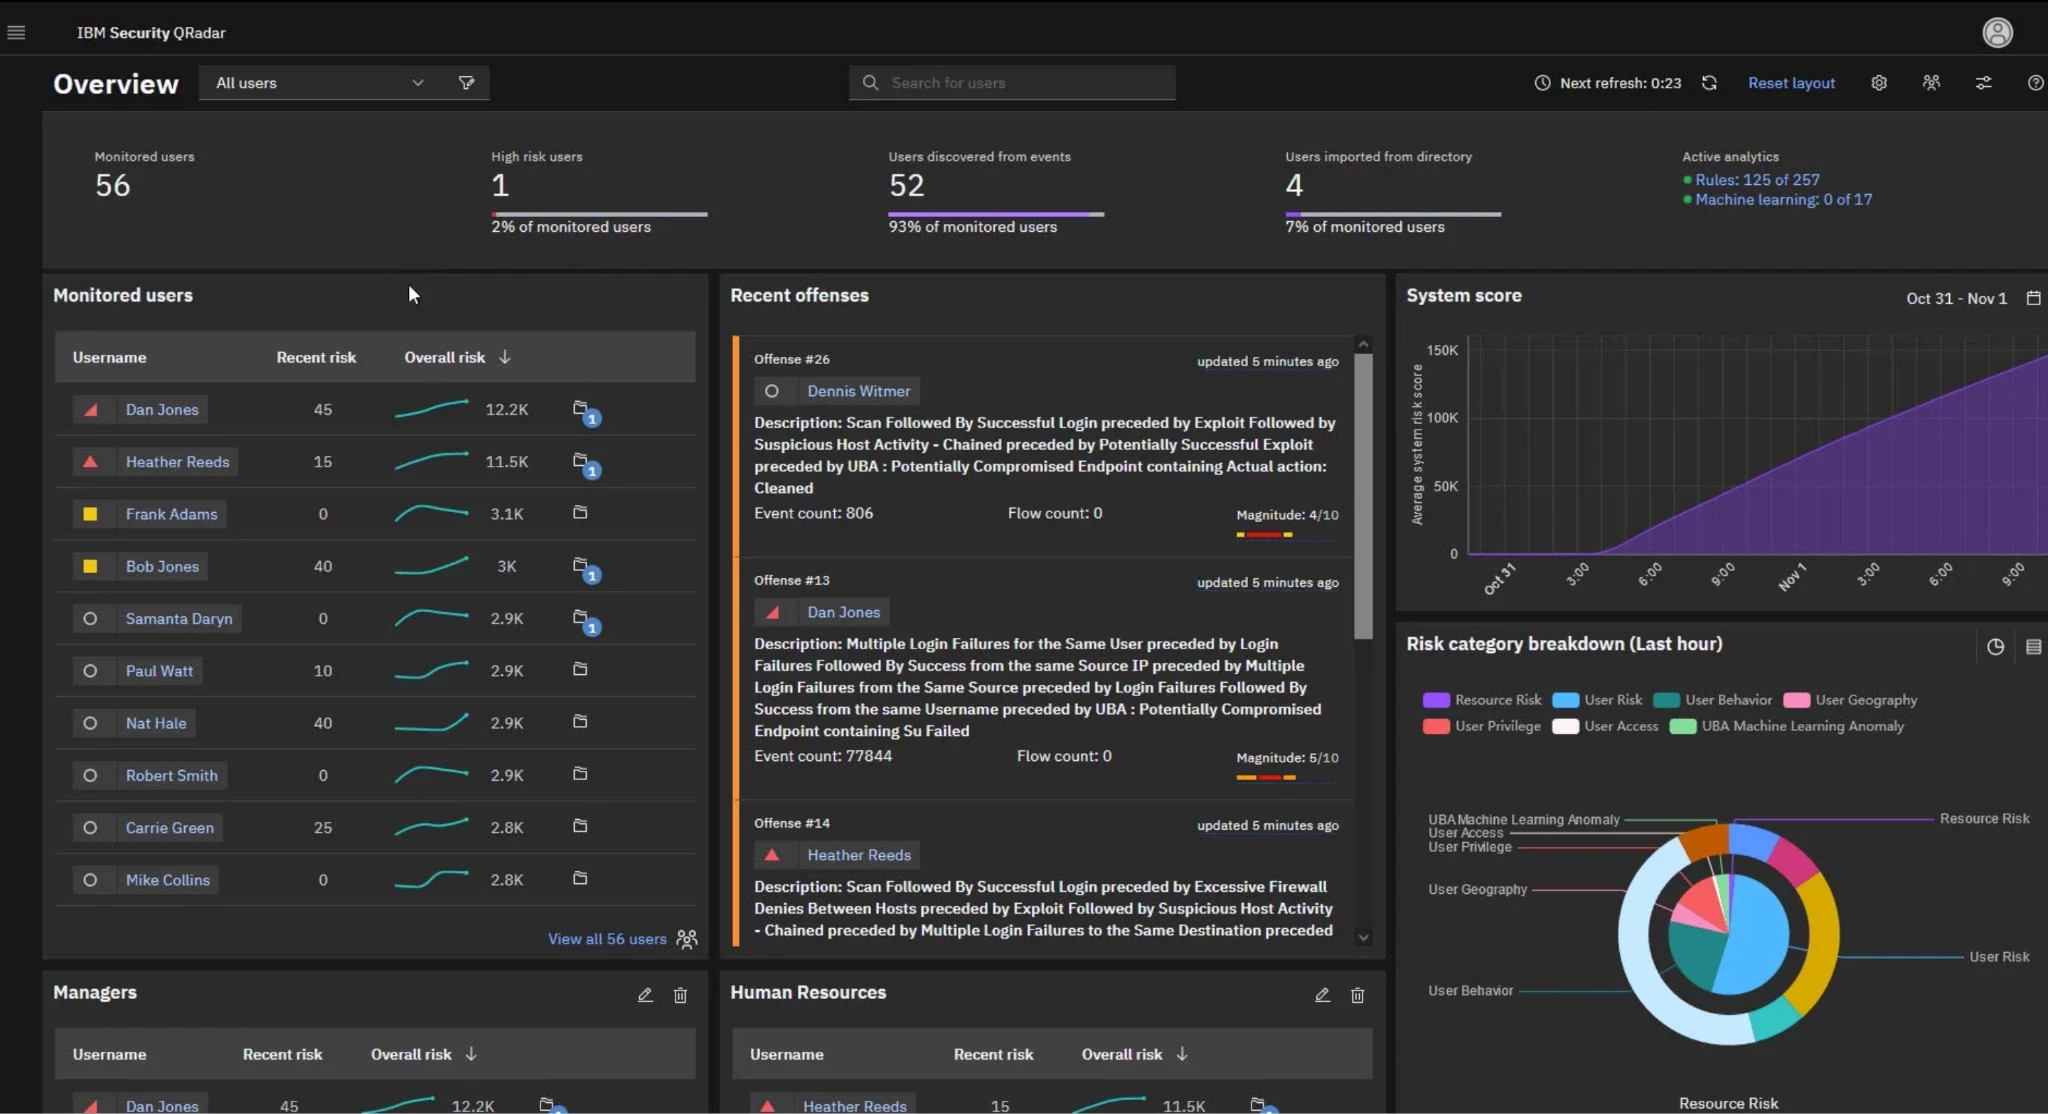Image resolution: width=2048 pixels, height=1114 pixels.
Task: Open Frank Adams's case folder icon
Action: point(580,513)
